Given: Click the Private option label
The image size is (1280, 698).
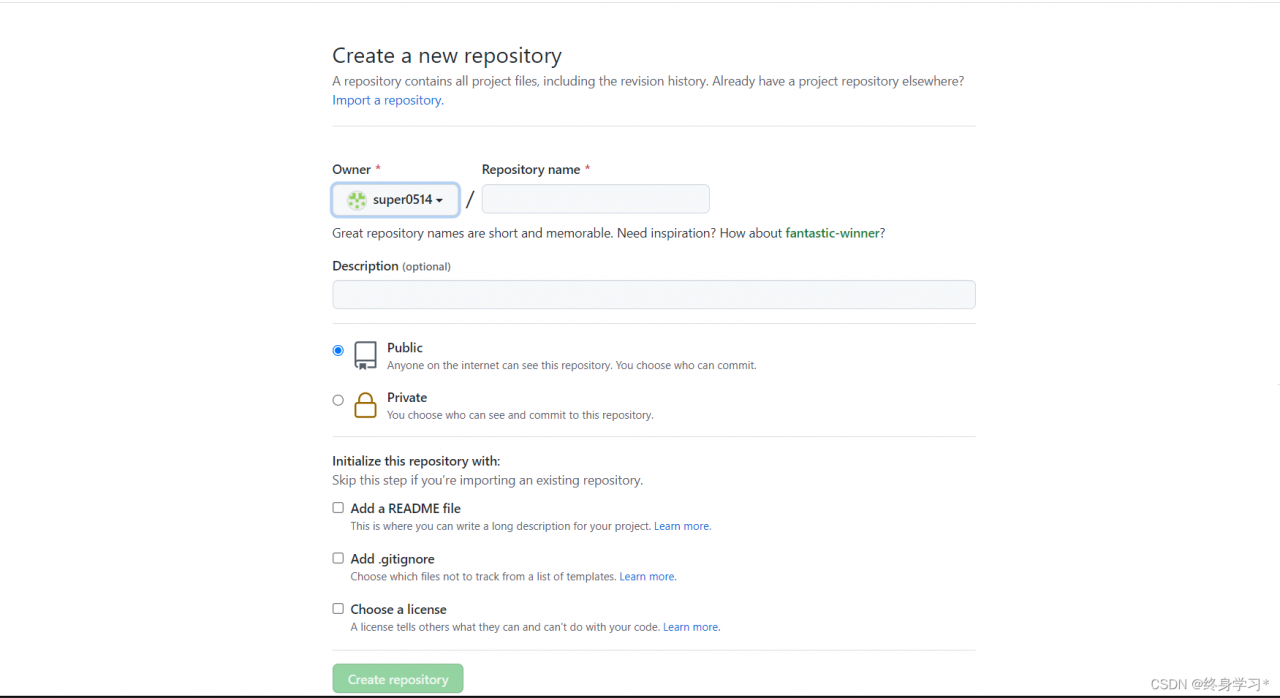Looking at the screenshot, I should [x=407, y=398].
